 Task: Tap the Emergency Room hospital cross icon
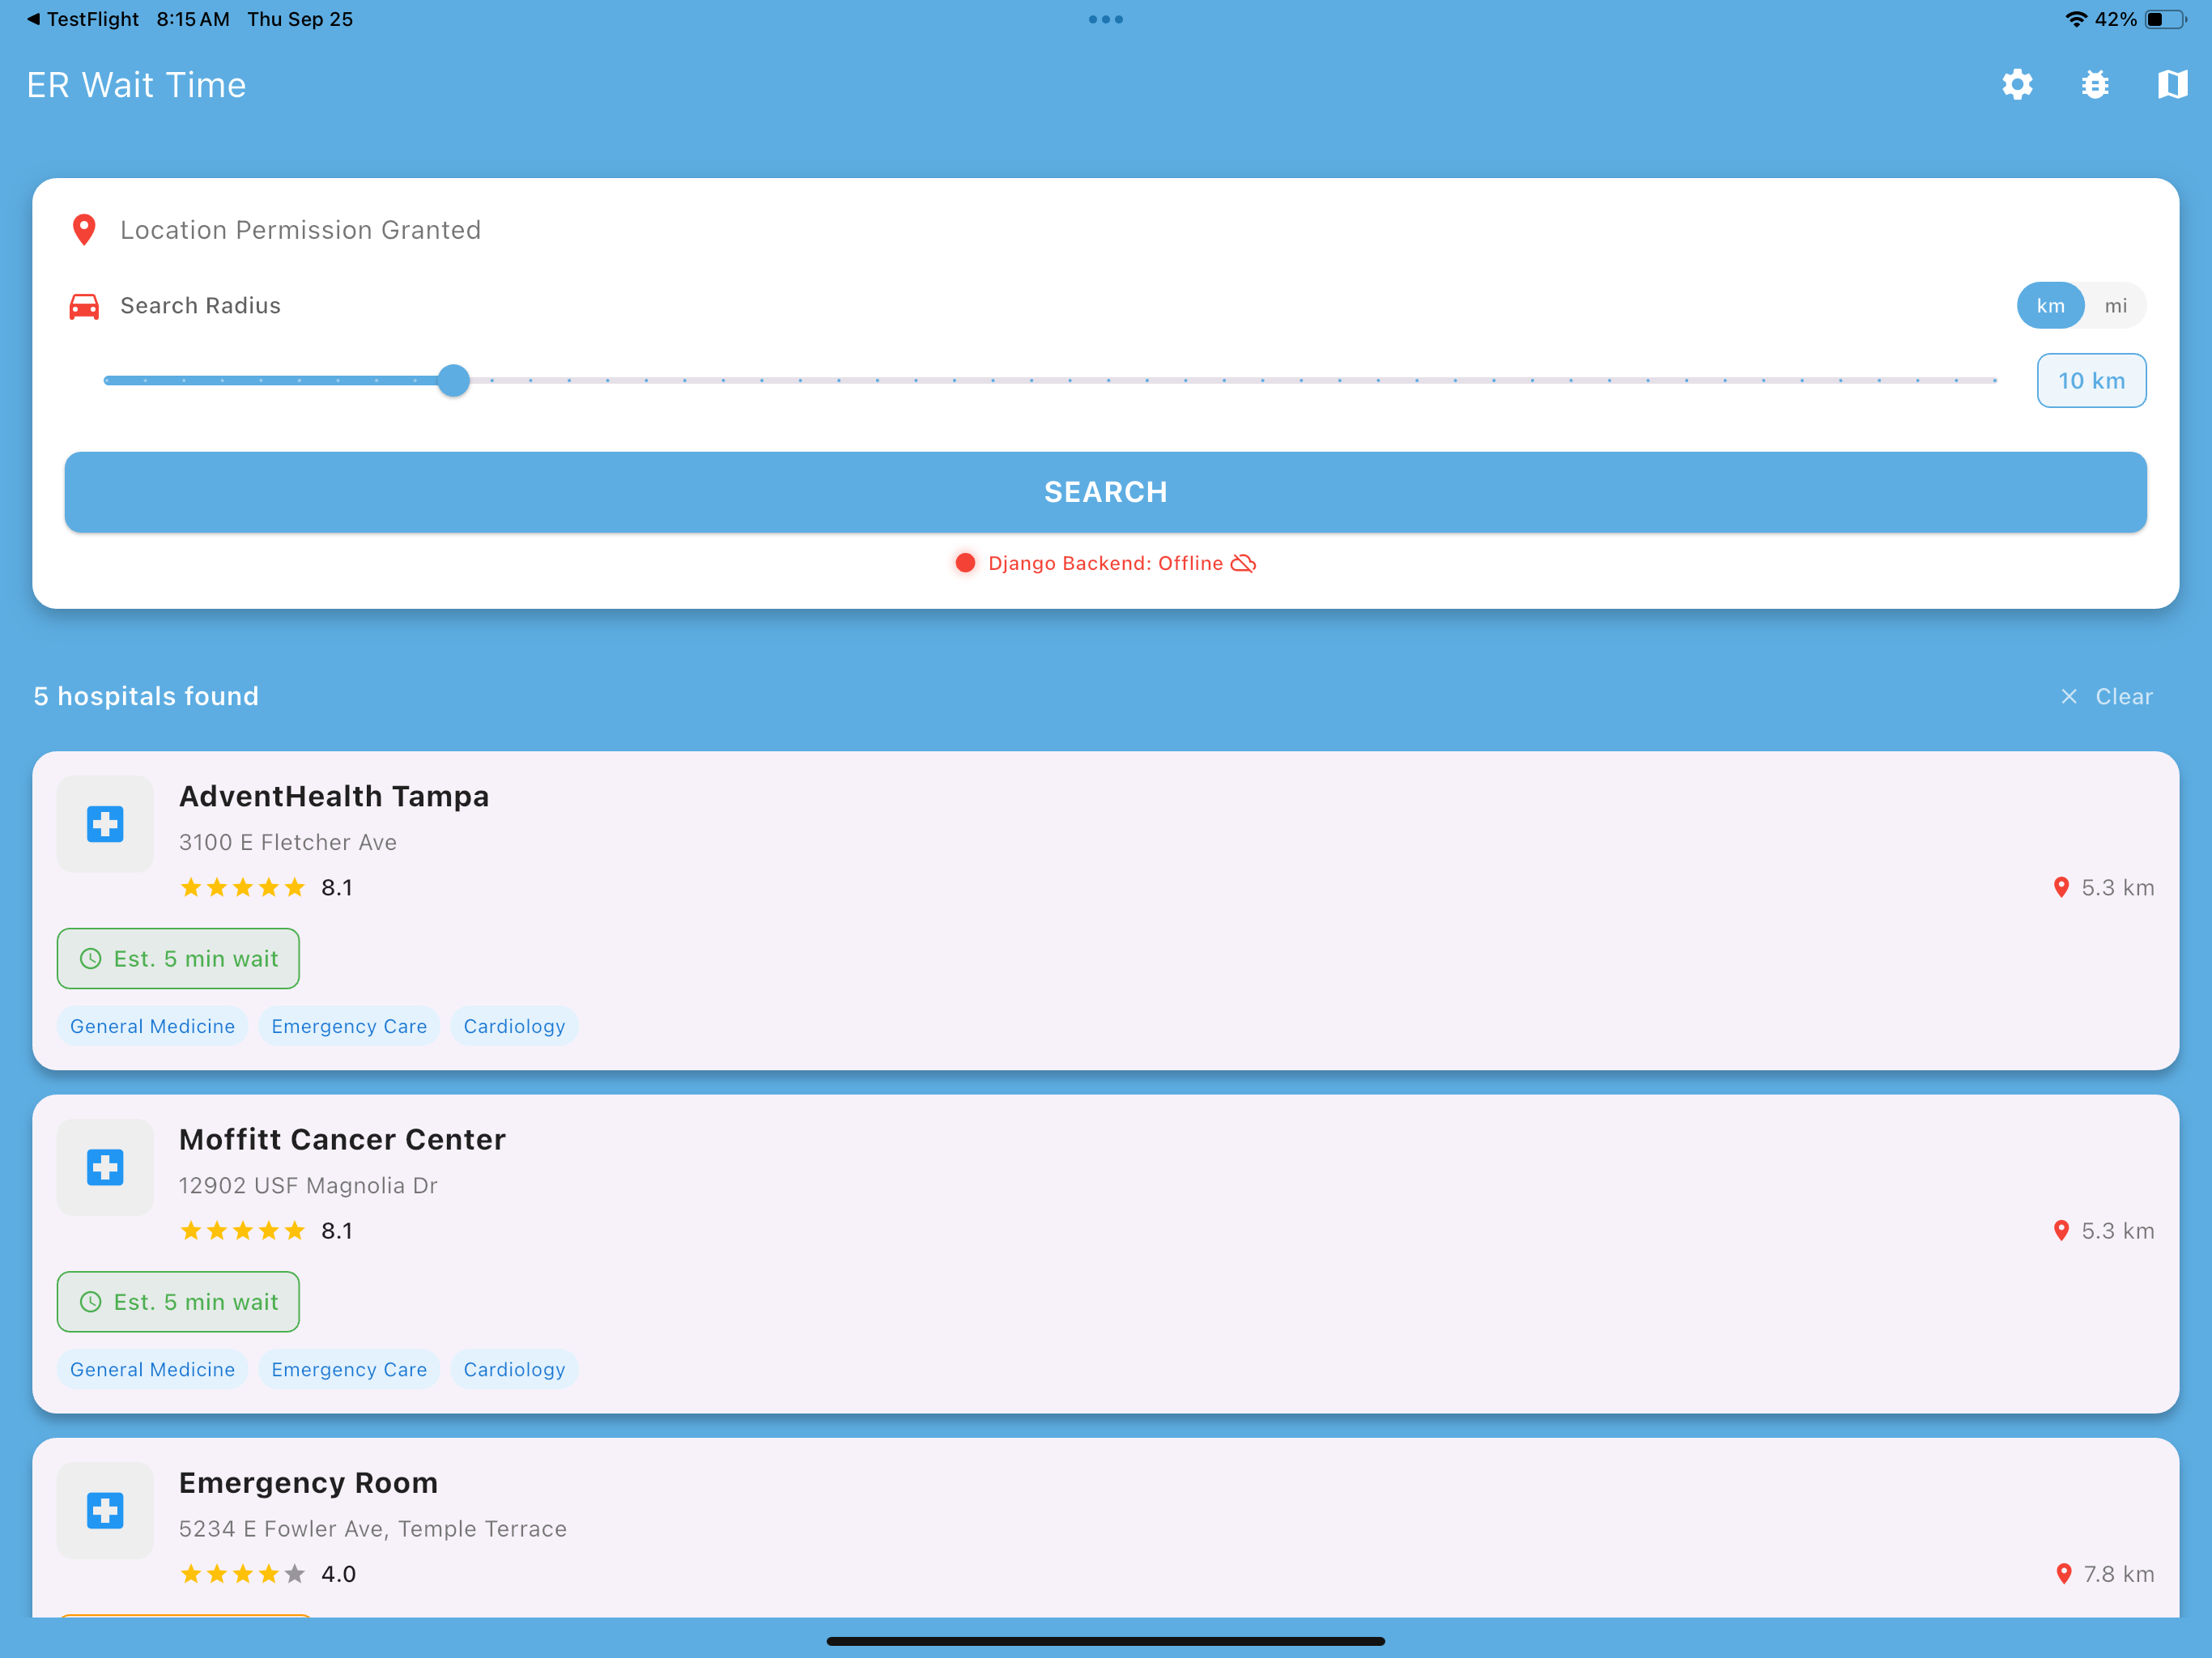(105, 1510)
